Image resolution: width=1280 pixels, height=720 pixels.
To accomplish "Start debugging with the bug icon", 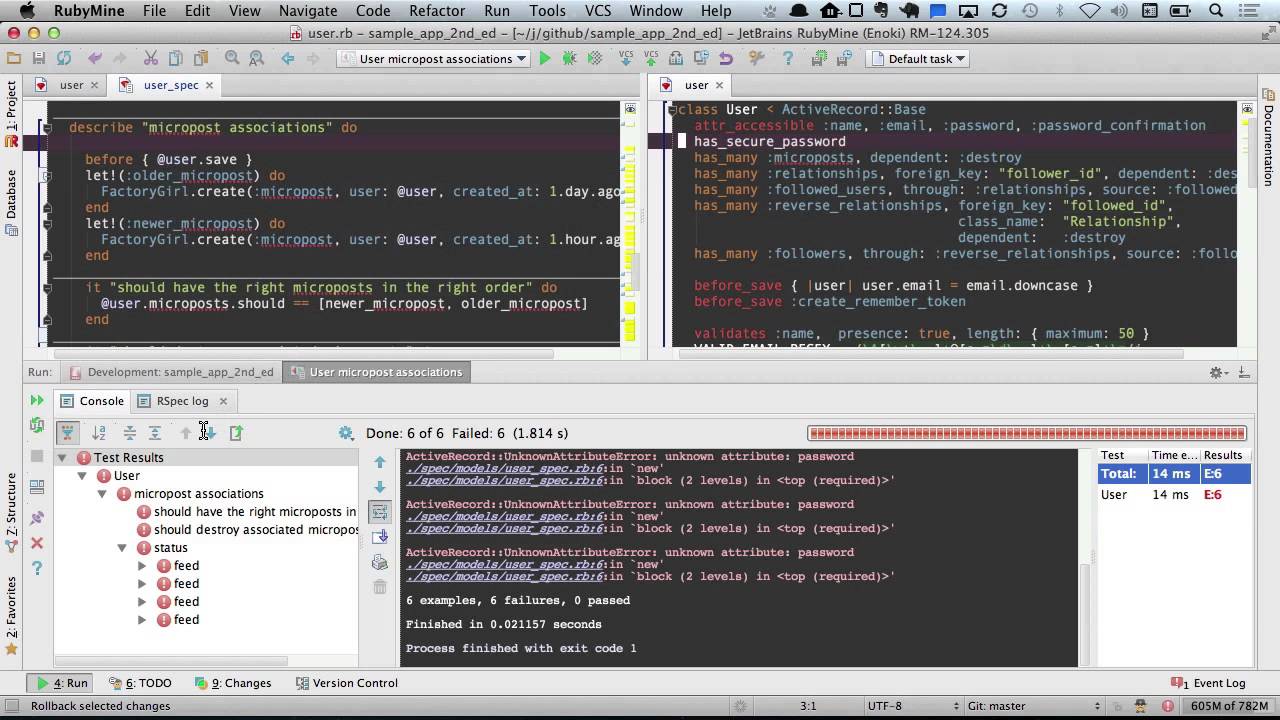I will tap(570, 59).
